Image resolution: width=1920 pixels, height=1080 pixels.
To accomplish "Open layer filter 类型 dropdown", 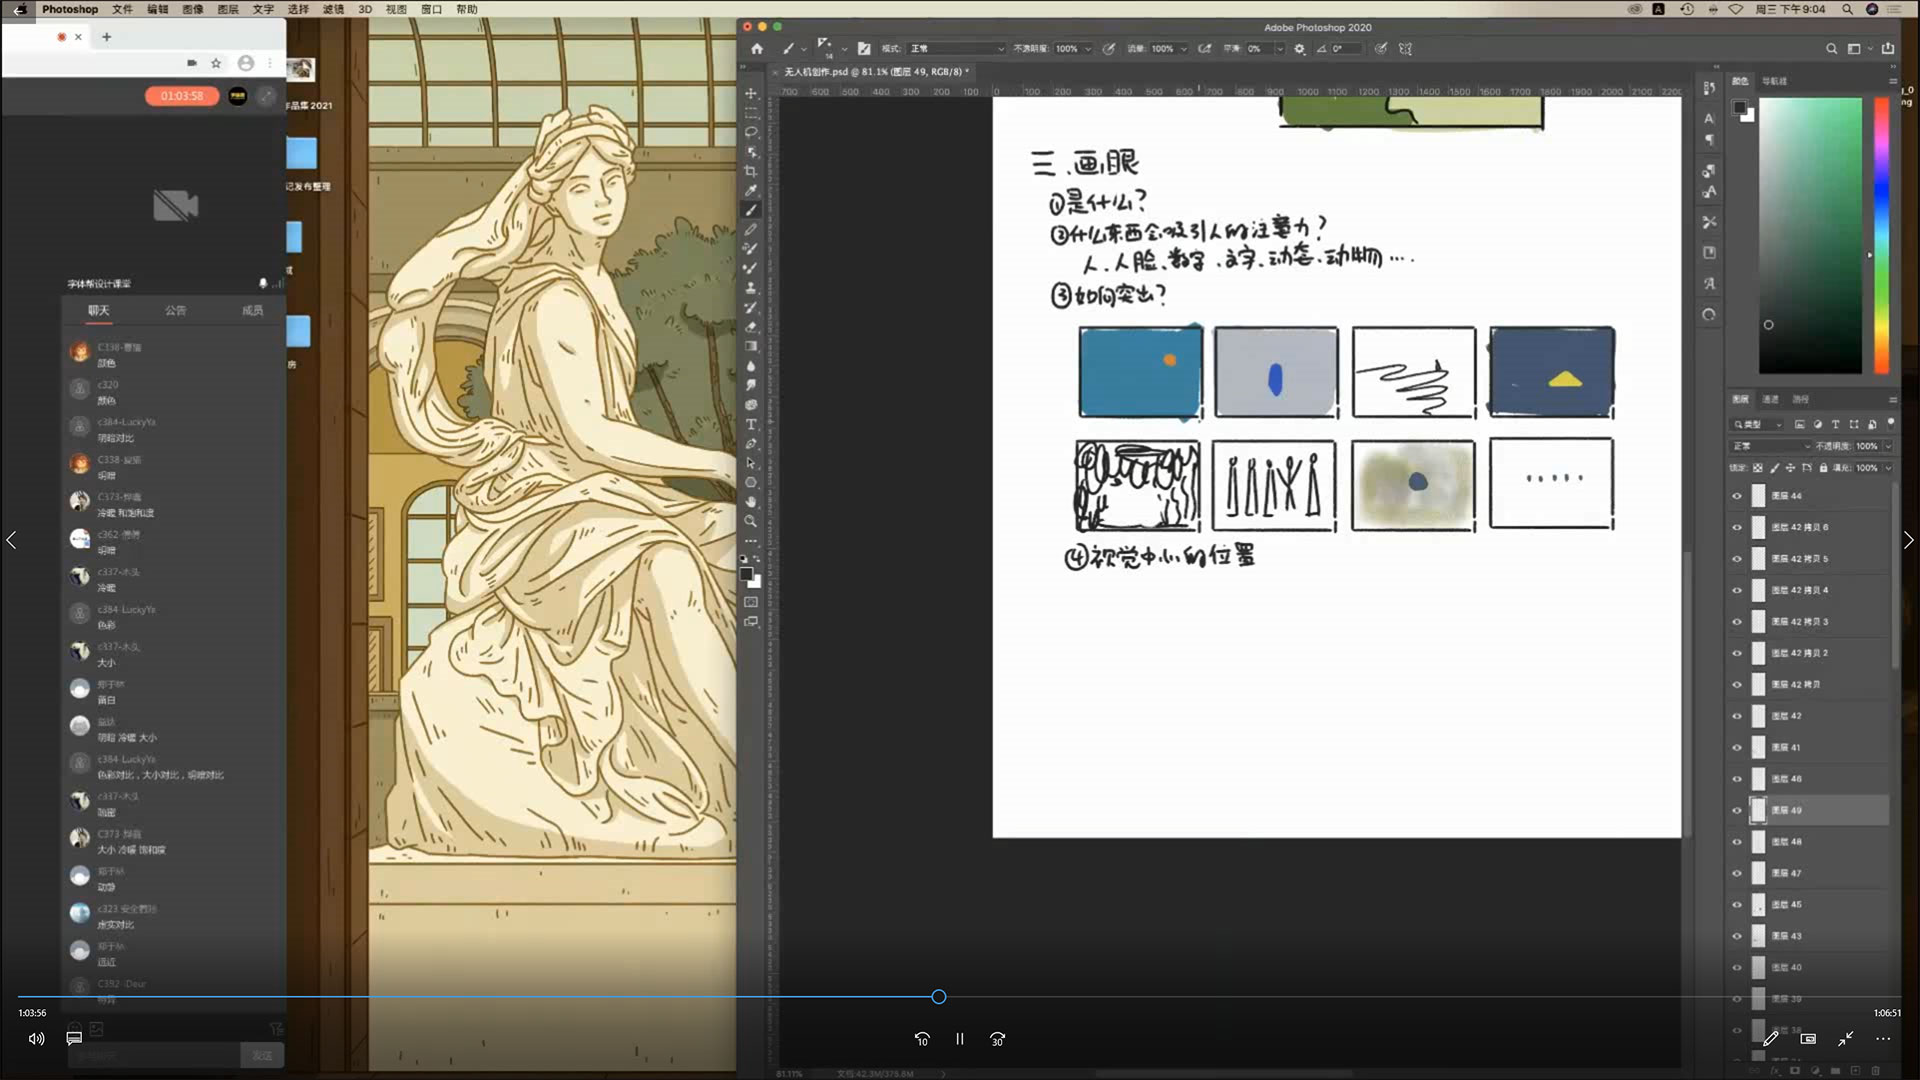I will click(x=1759, y=425).
